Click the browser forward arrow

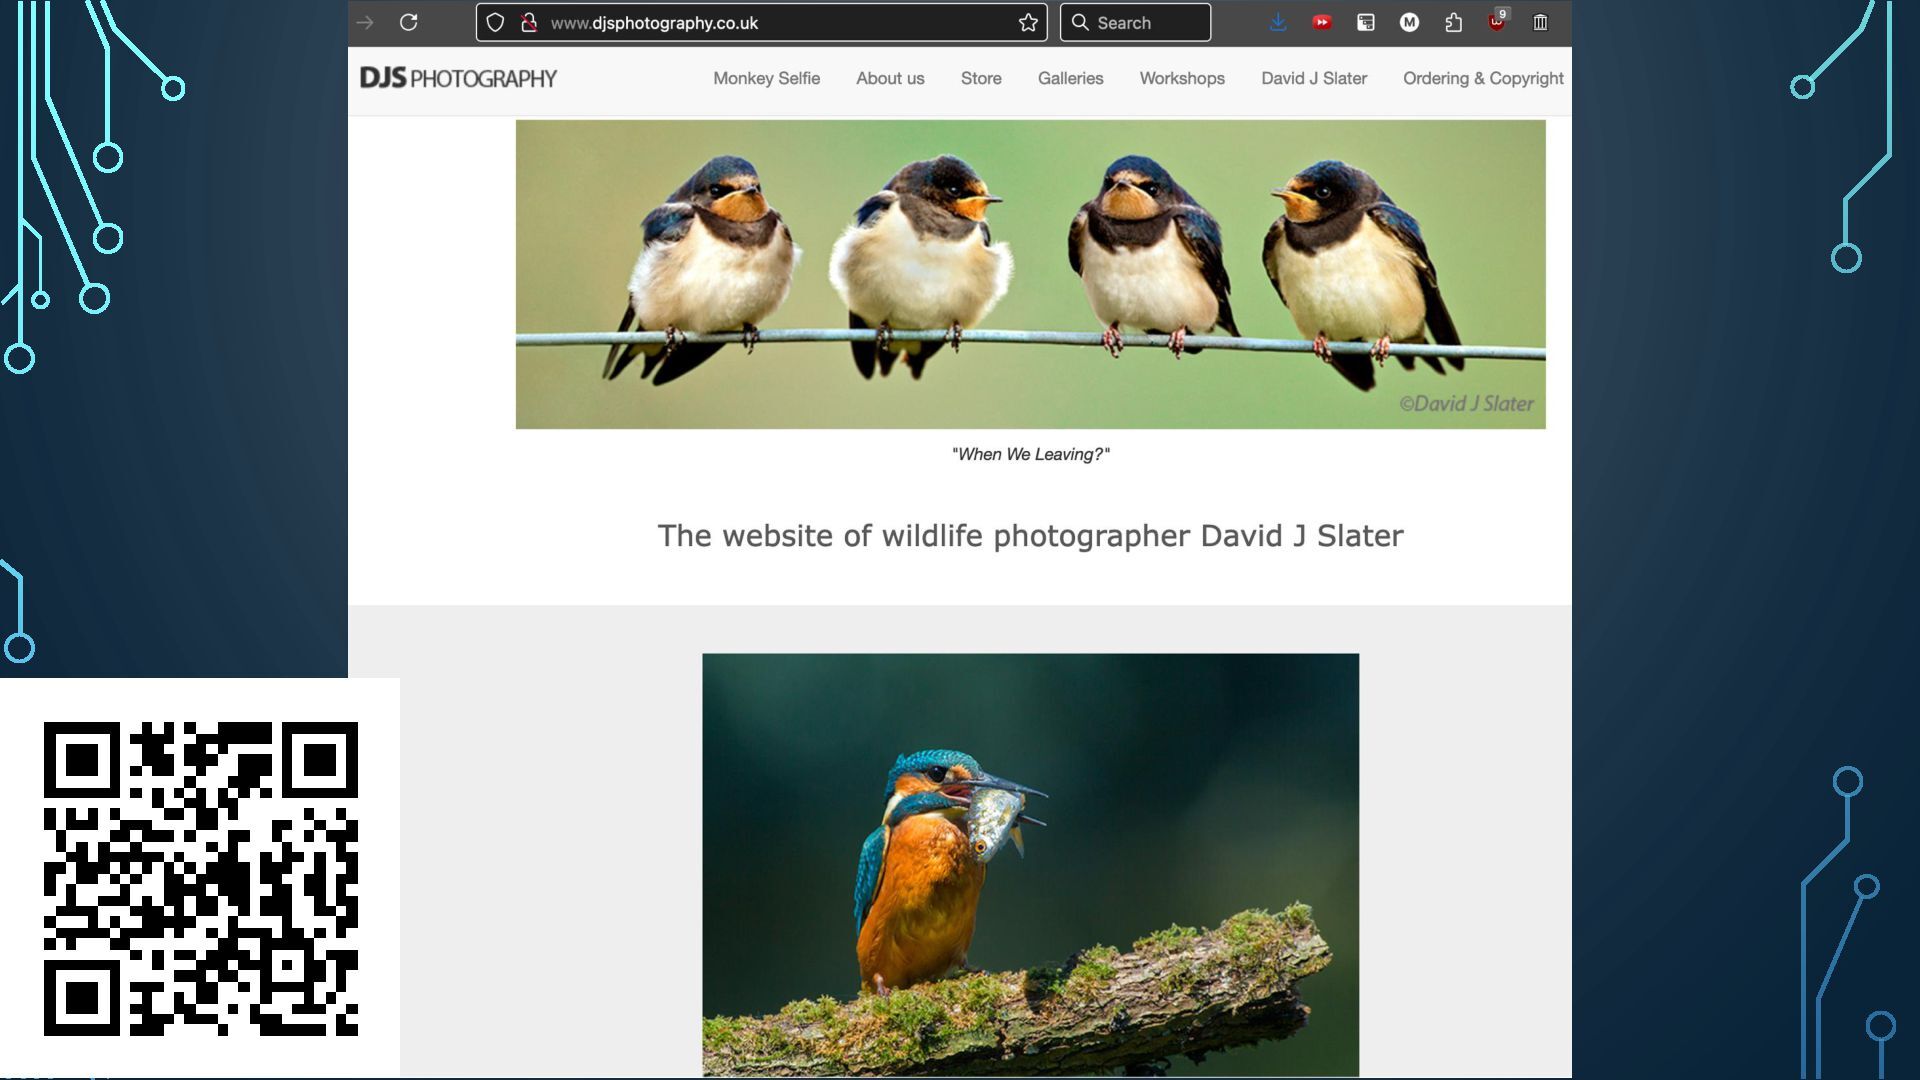pyautogui.click(x=365, y=22)
